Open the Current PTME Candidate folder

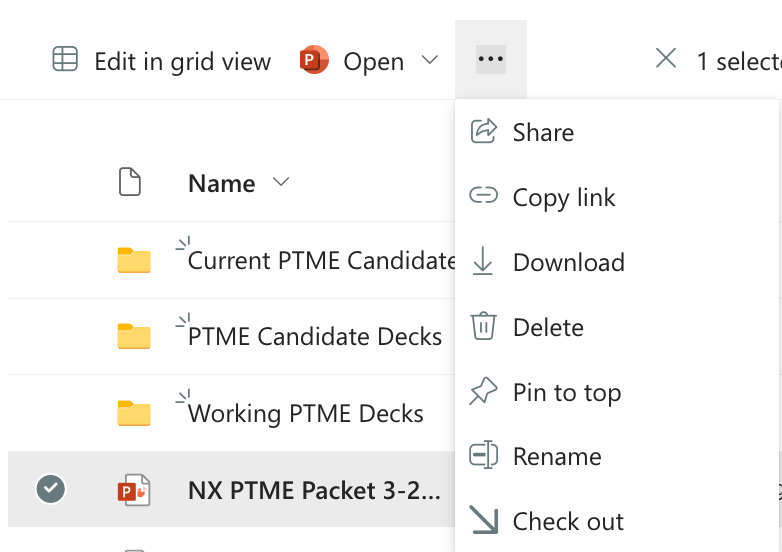point(321,261)
